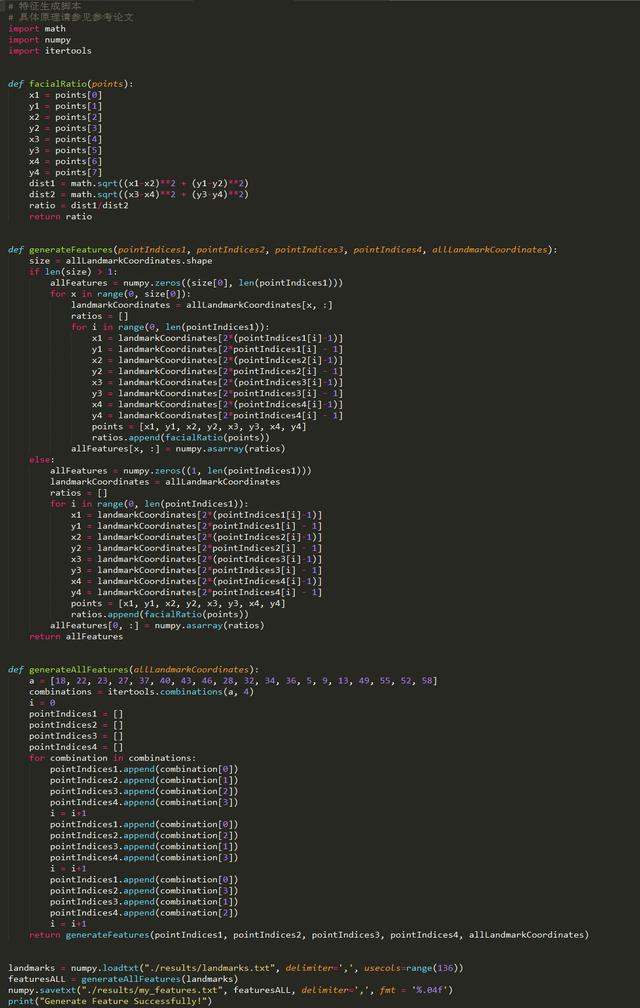Click 'featuresALL = generateAllFeatures(landmarks)' line
The width and height of the screenshot is (640, 1008).
[123, 978]
